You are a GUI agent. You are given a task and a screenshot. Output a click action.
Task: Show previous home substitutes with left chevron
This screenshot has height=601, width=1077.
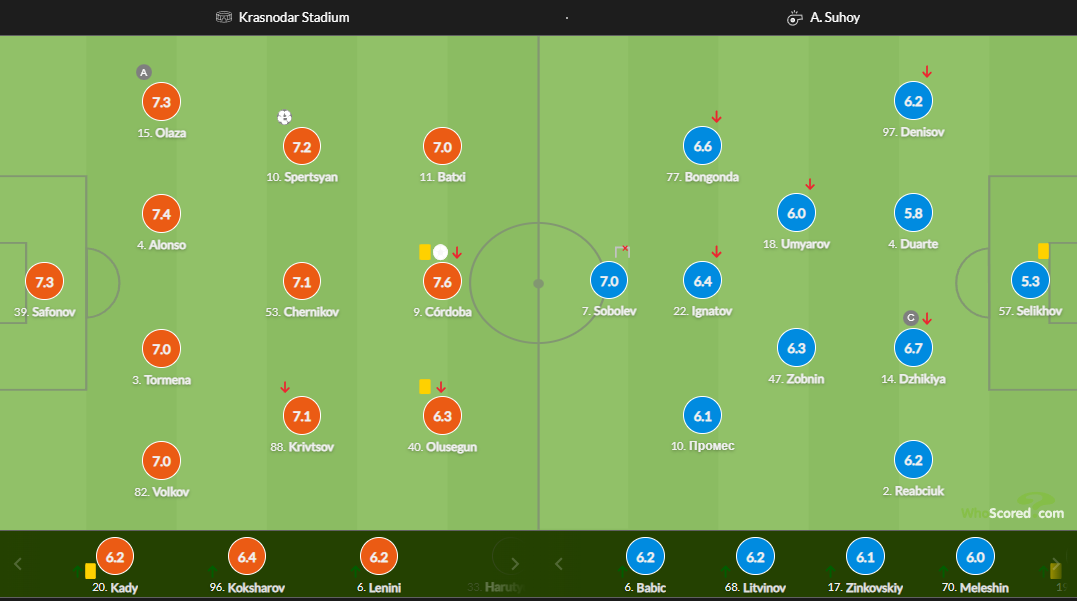(x=18, y=564)
